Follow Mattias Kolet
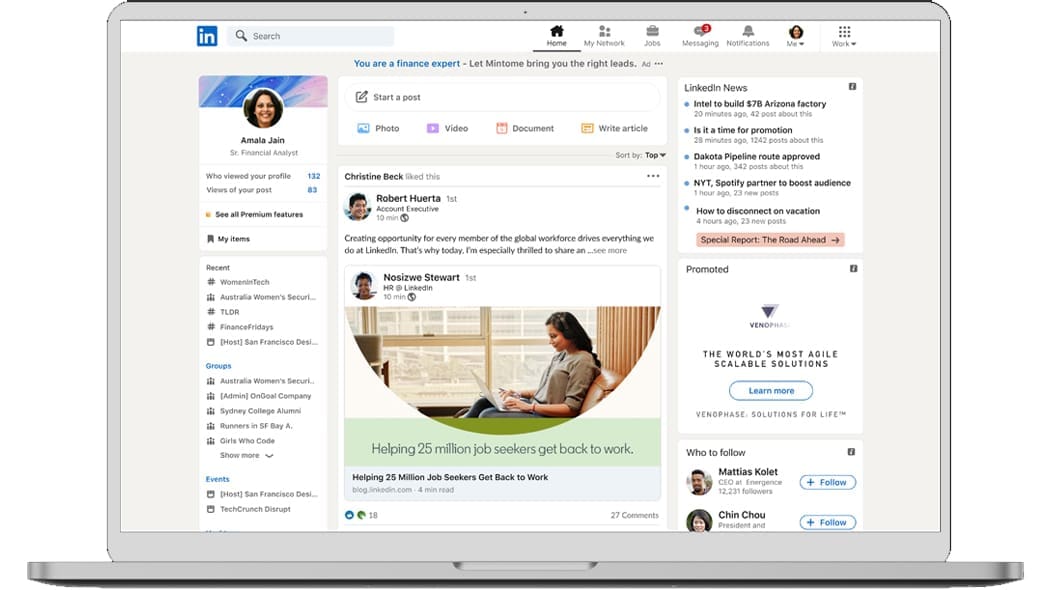Image resolution: width=1050 pixels, height=590 pixels. tap(828, 482)
